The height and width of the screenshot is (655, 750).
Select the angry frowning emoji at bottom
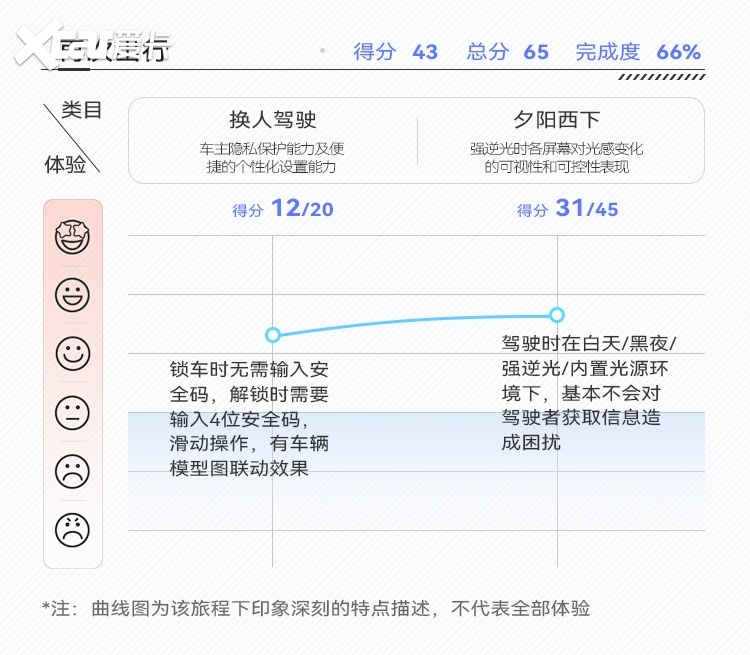tap(72, 530)
